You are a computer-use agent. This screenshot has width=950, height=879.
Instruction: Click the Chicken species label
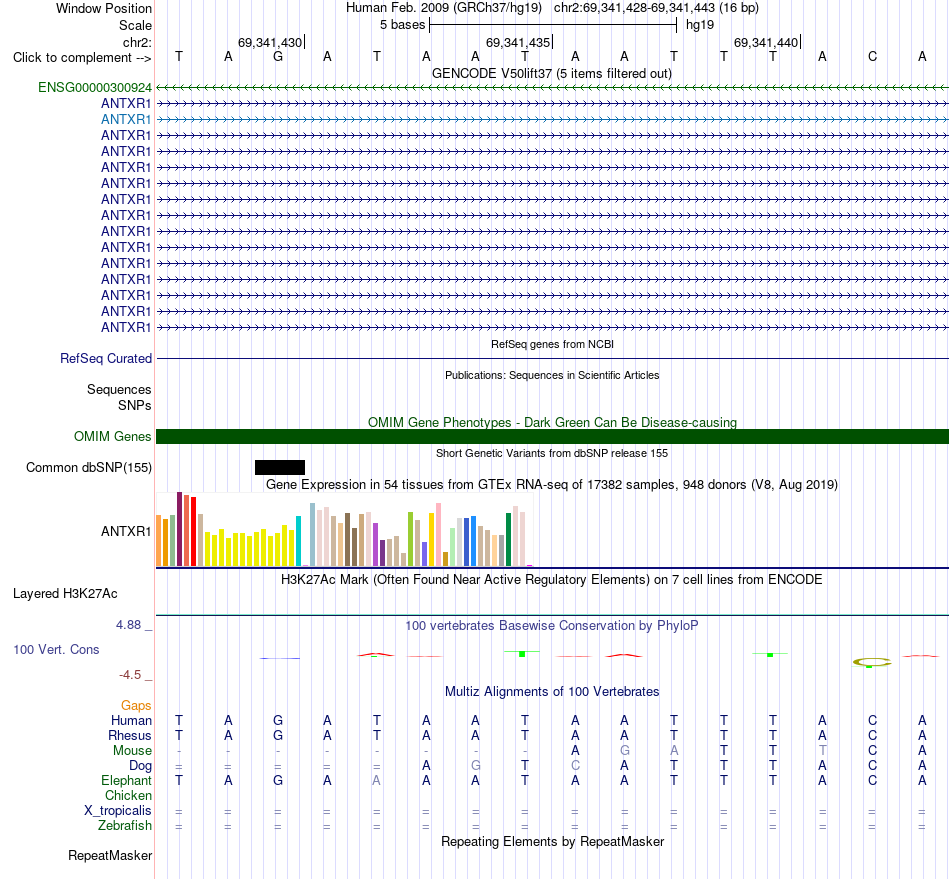pos(128,795)
